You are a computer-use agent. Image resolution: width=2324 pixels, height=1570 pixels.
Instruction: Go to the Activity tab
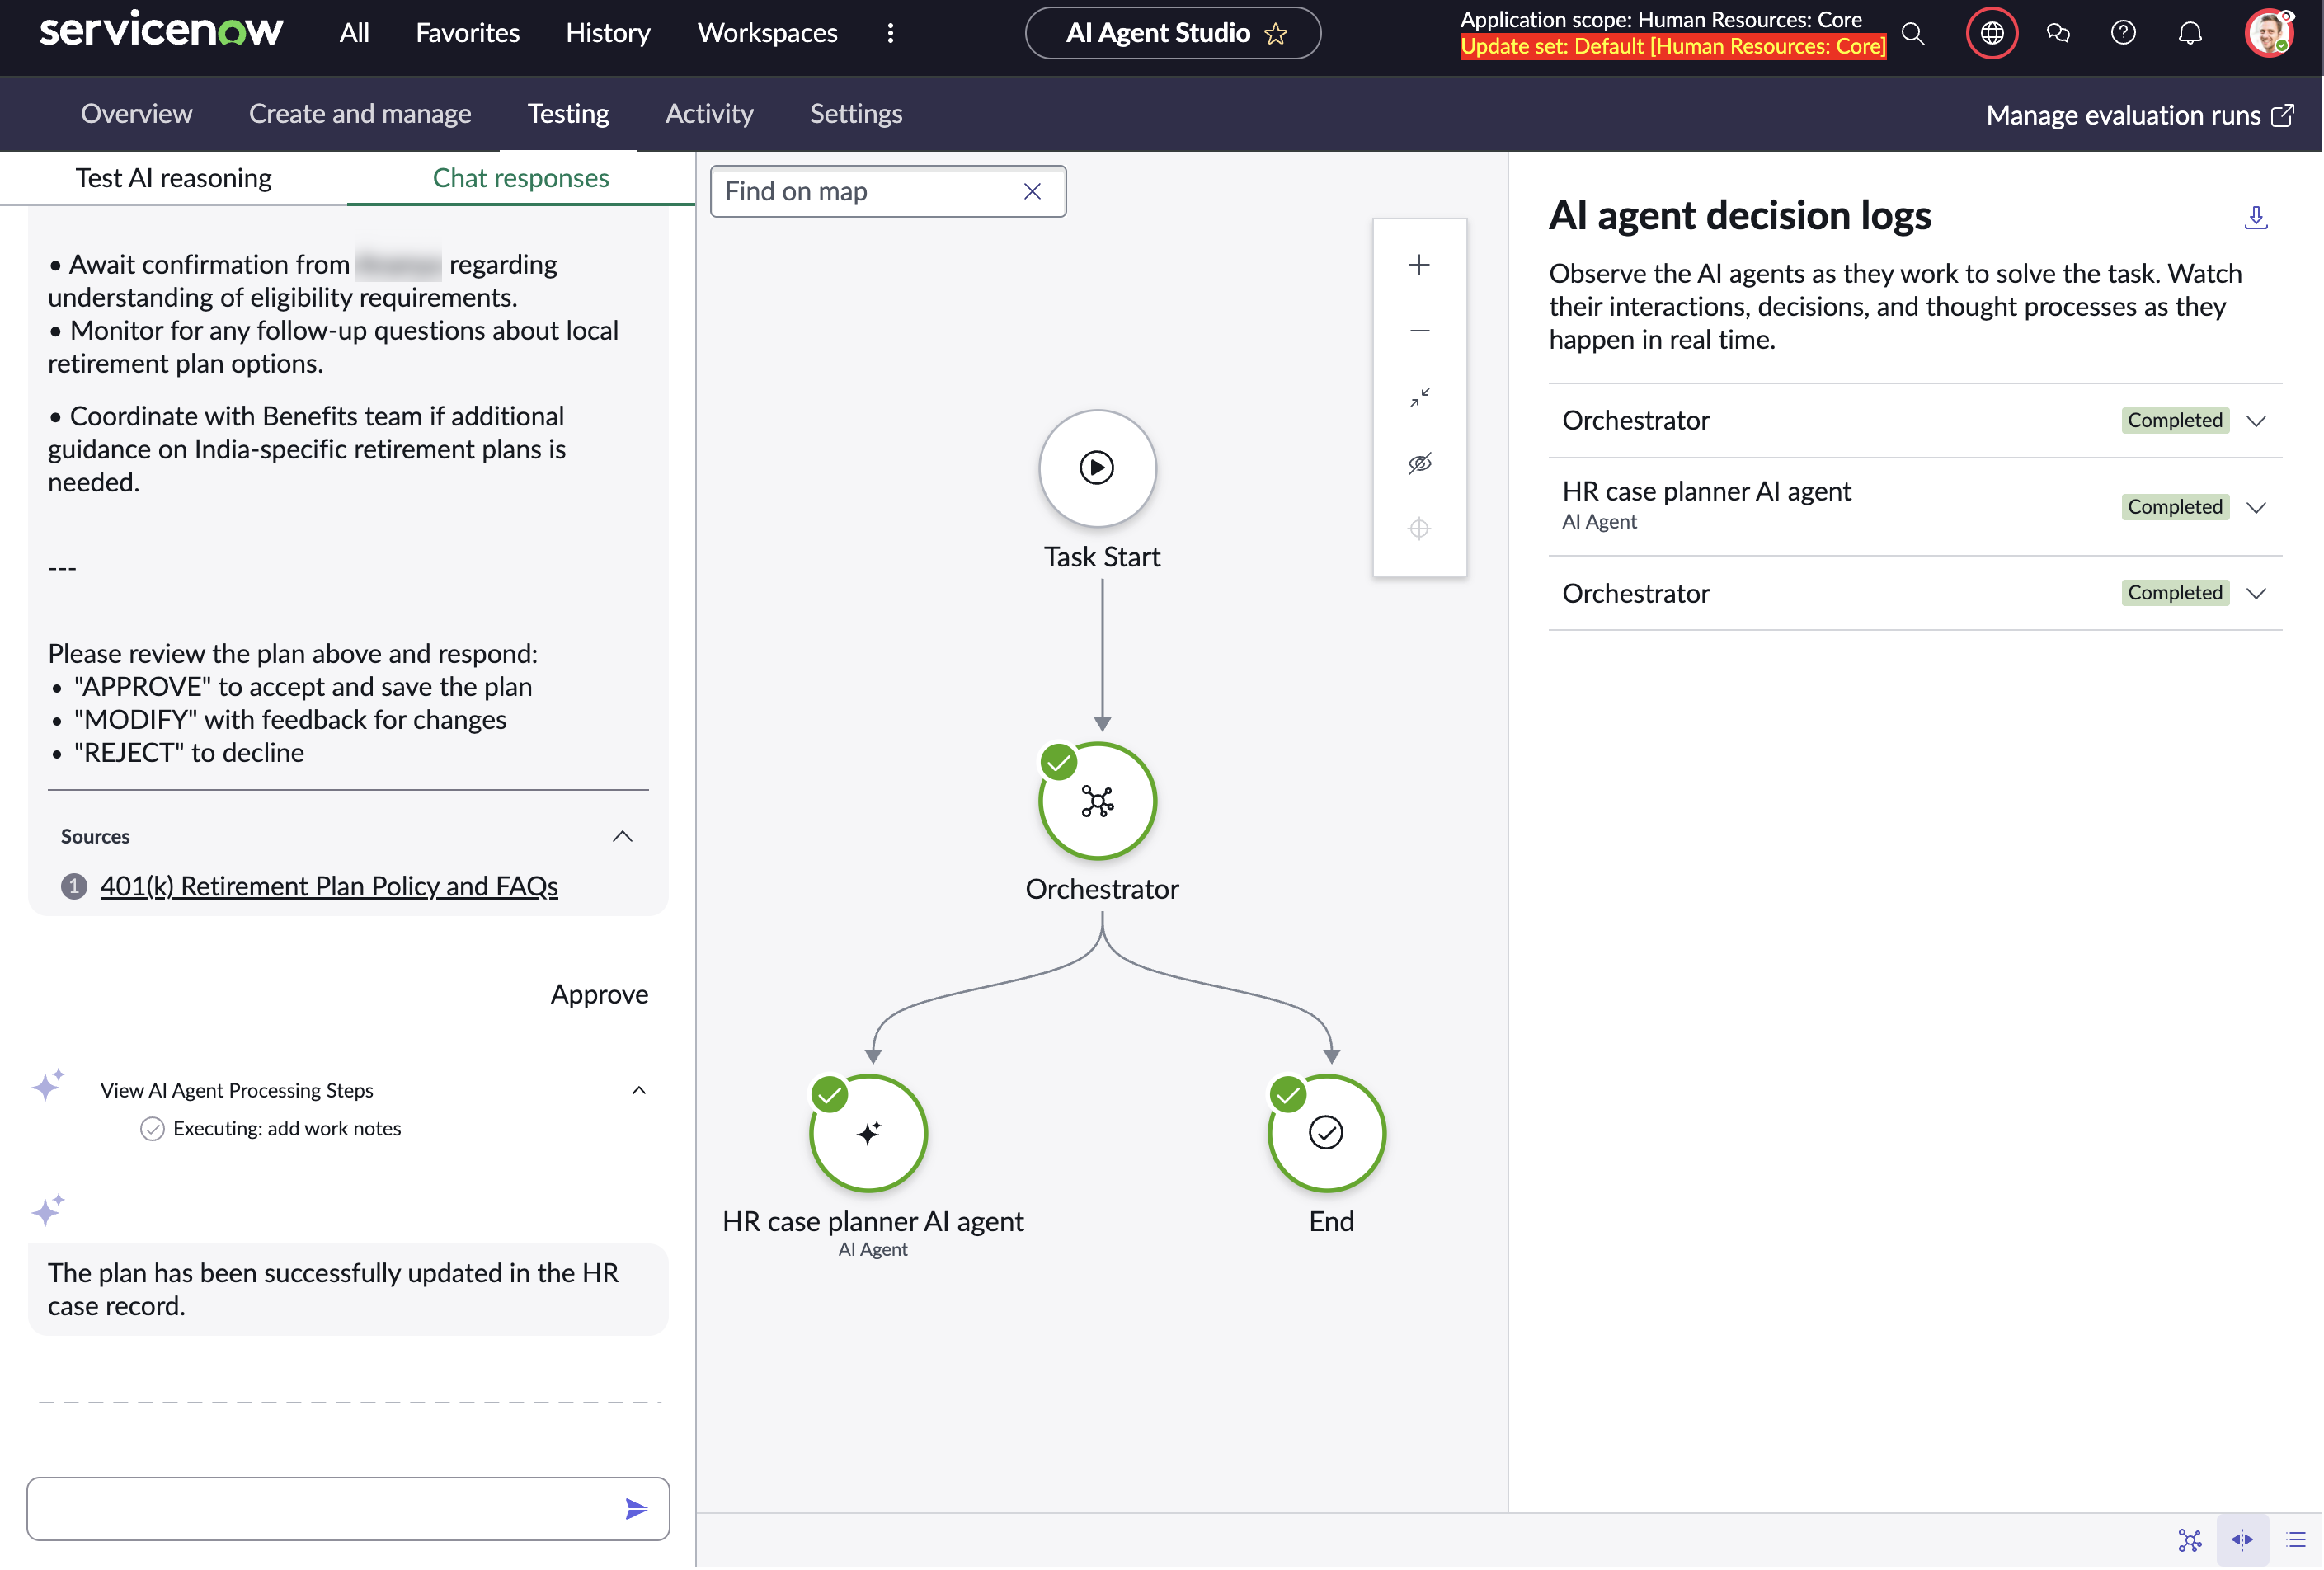[709, 114]
